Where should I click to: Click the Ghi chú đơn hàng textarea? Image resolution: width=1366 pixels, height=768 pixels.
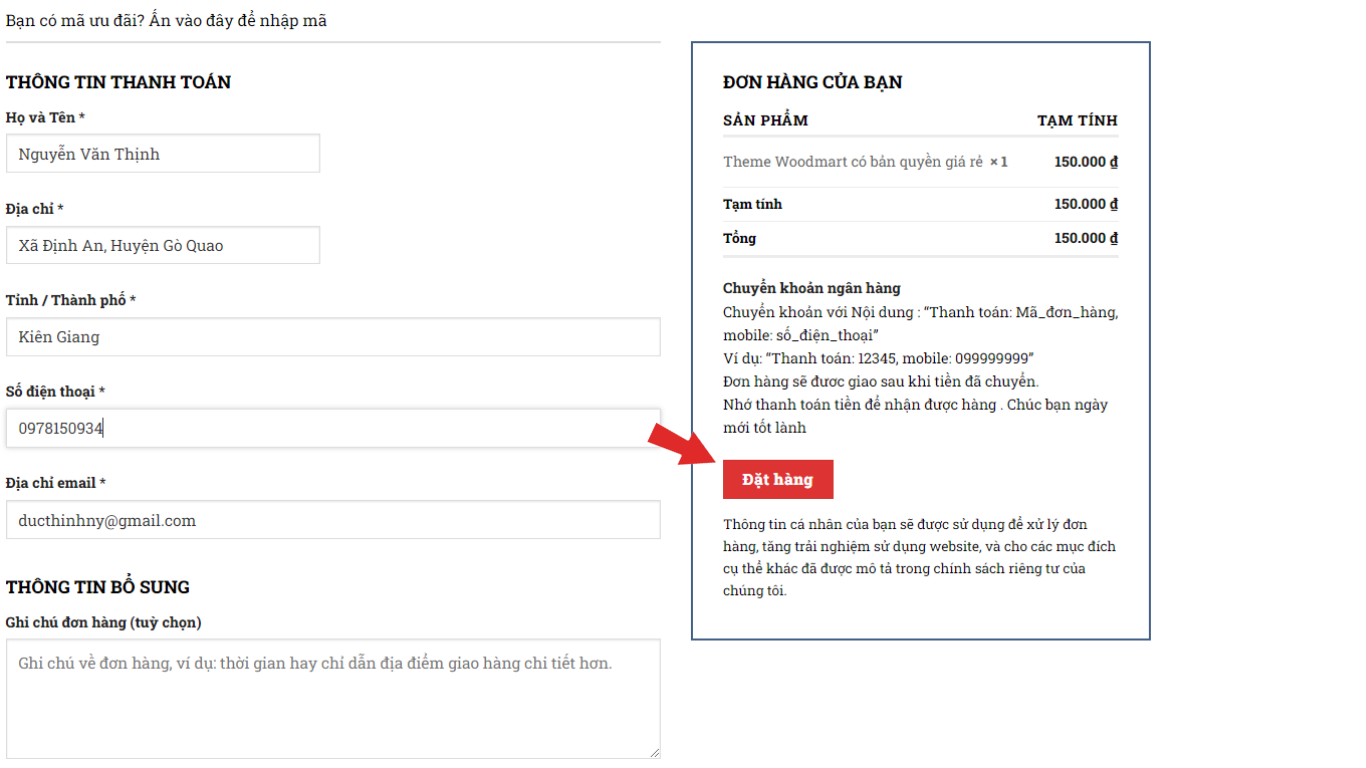click(x=333, y=698)
